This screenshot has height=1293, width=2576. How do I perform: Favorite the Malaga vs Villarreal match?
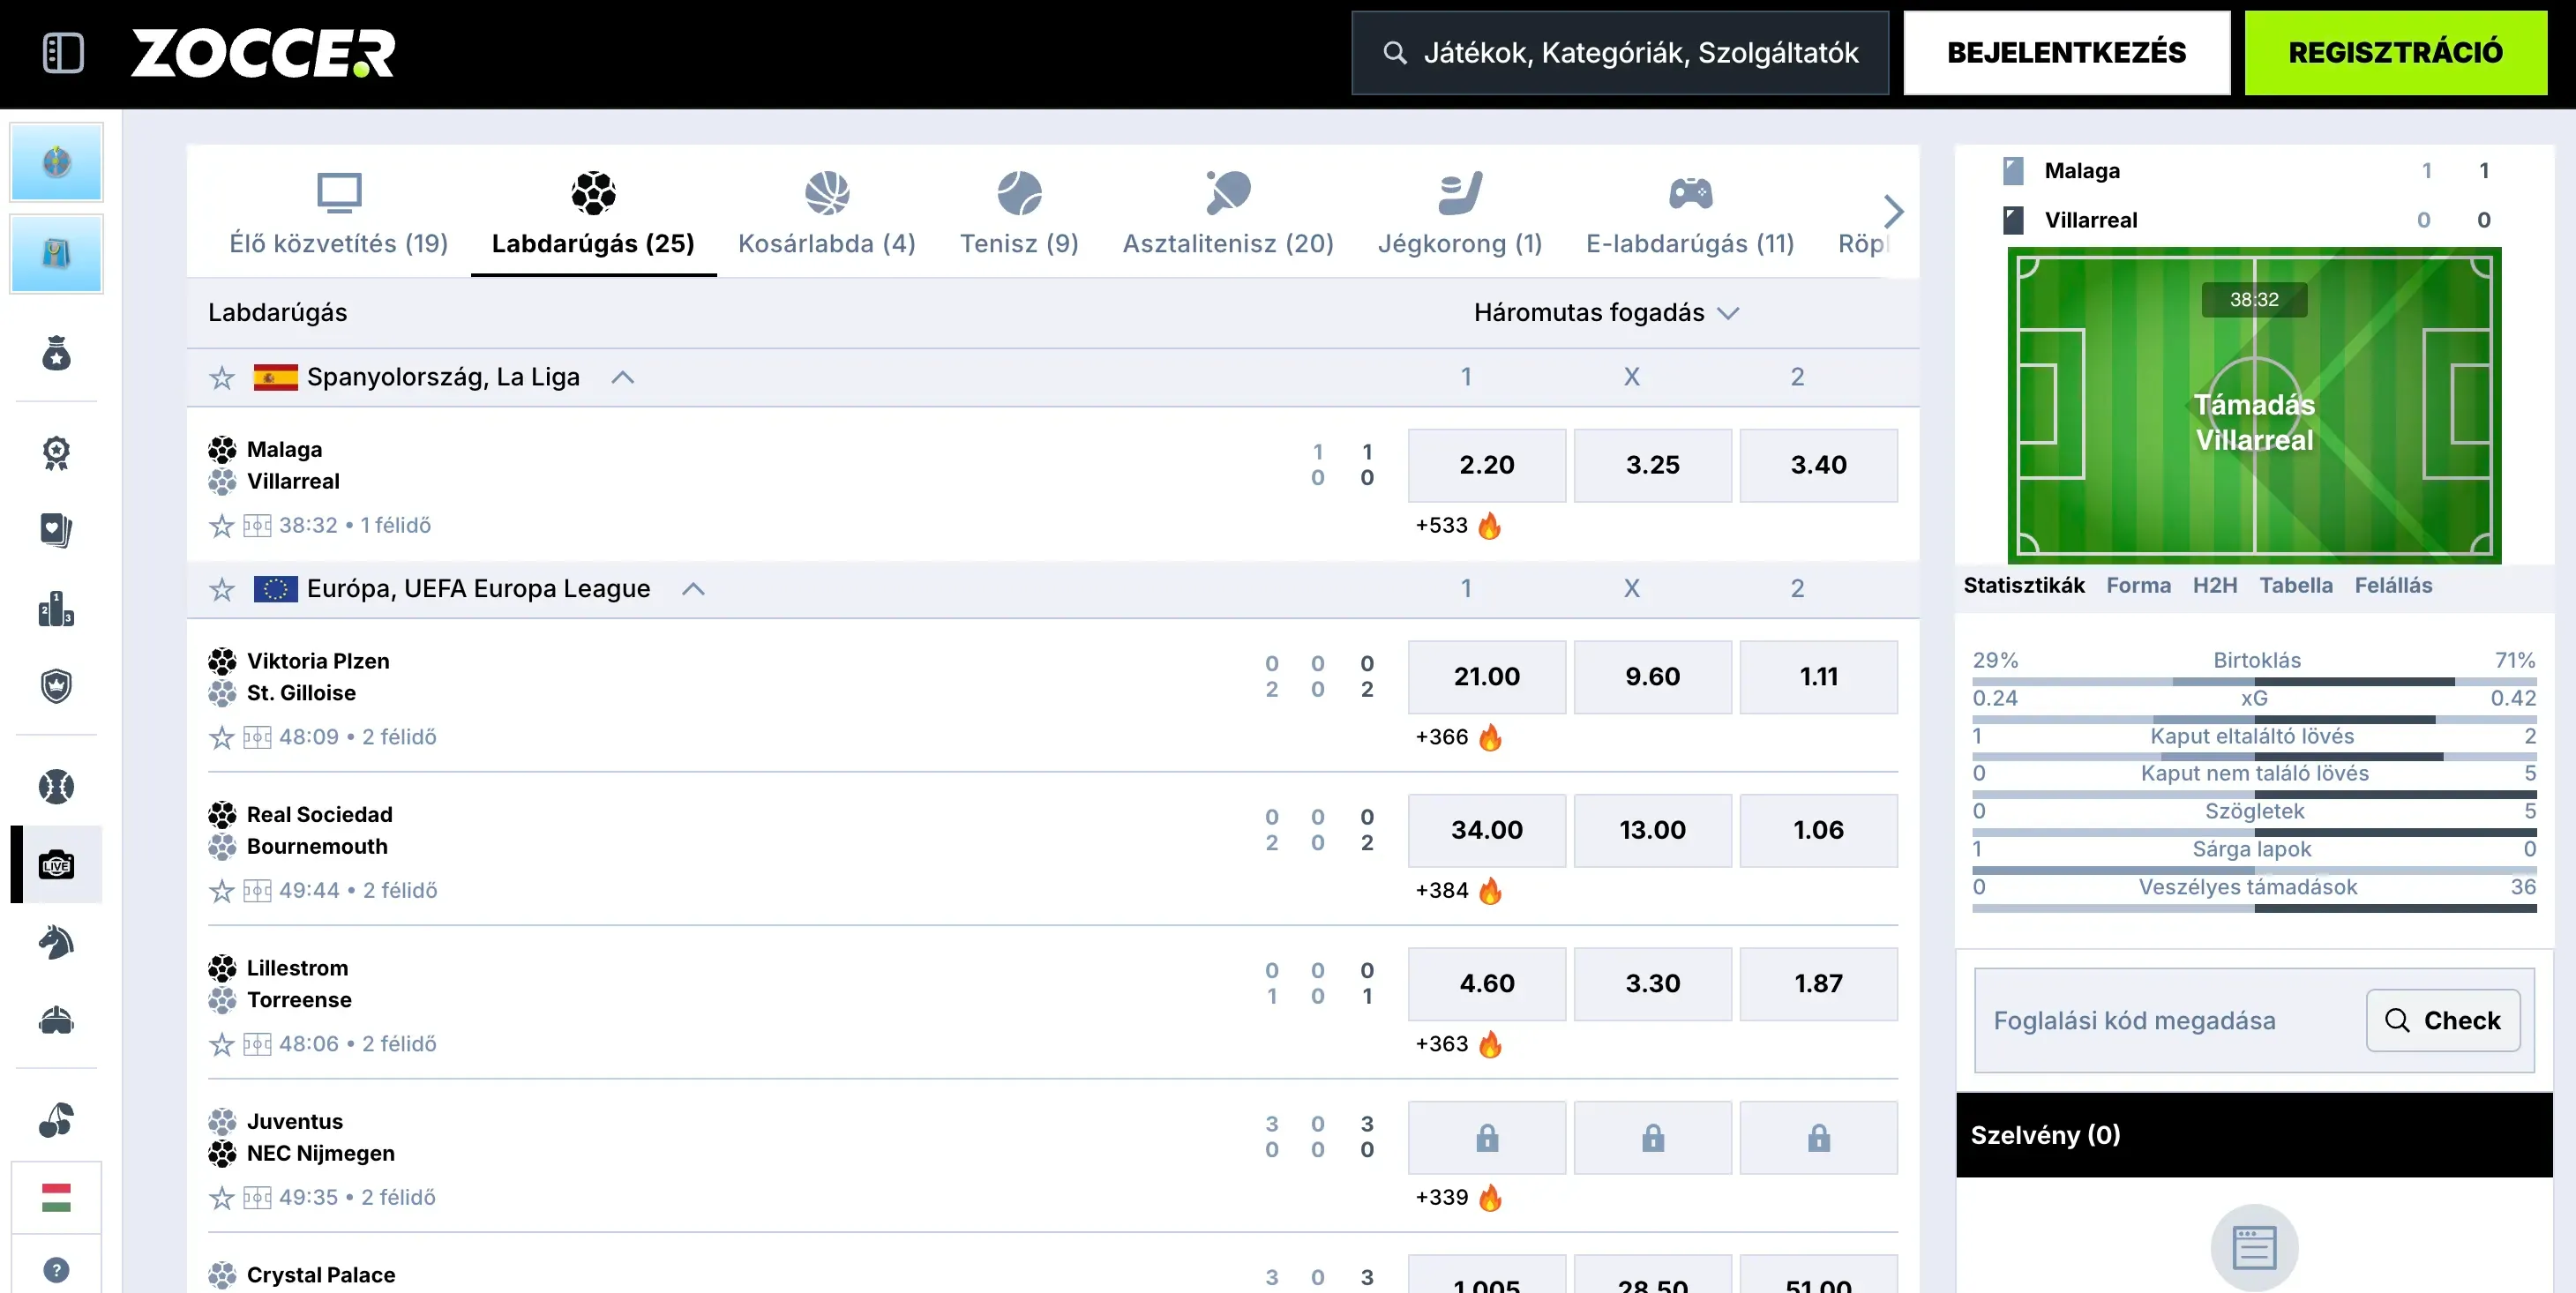[222, 526]
